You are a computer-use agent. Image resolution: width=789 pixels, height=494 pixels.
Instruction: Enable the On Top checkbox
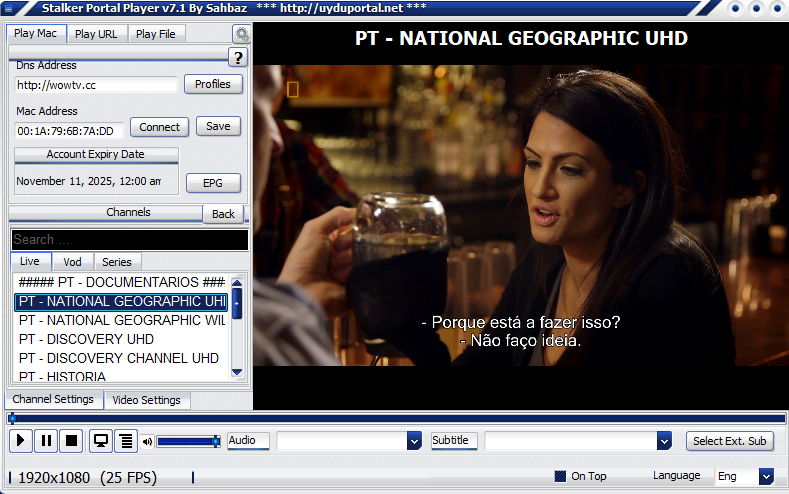[x=560, y=476]
